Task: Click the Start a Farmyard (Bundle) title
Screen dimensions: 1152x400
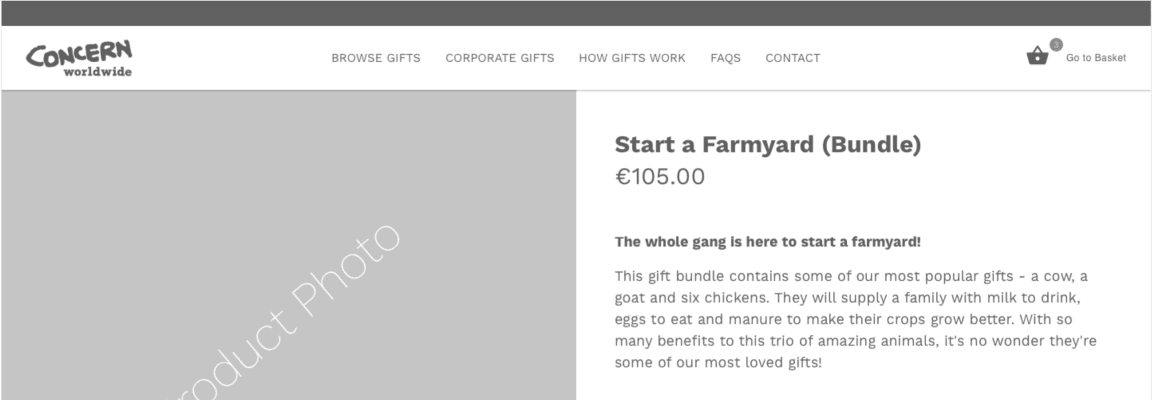Action: pos(767,145)
